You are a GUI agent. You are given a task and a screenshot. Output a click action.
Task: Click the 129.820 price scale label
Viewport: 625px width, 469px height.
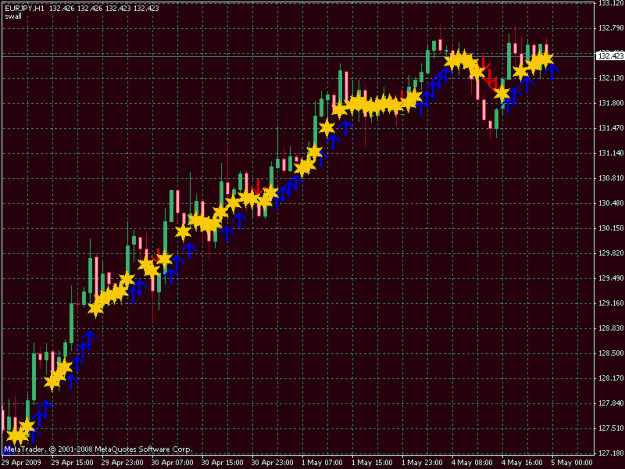[x=611, y=253]
